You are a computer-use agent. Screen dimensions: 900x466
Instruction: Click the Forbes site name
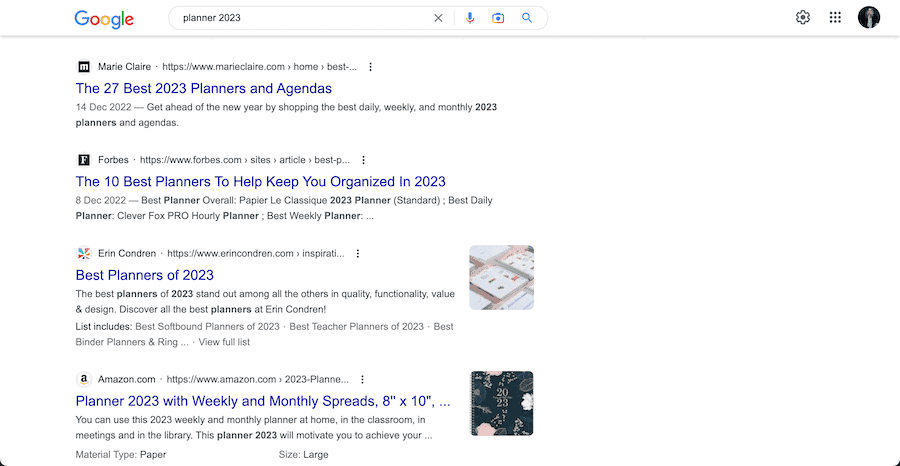coord(113,160)
